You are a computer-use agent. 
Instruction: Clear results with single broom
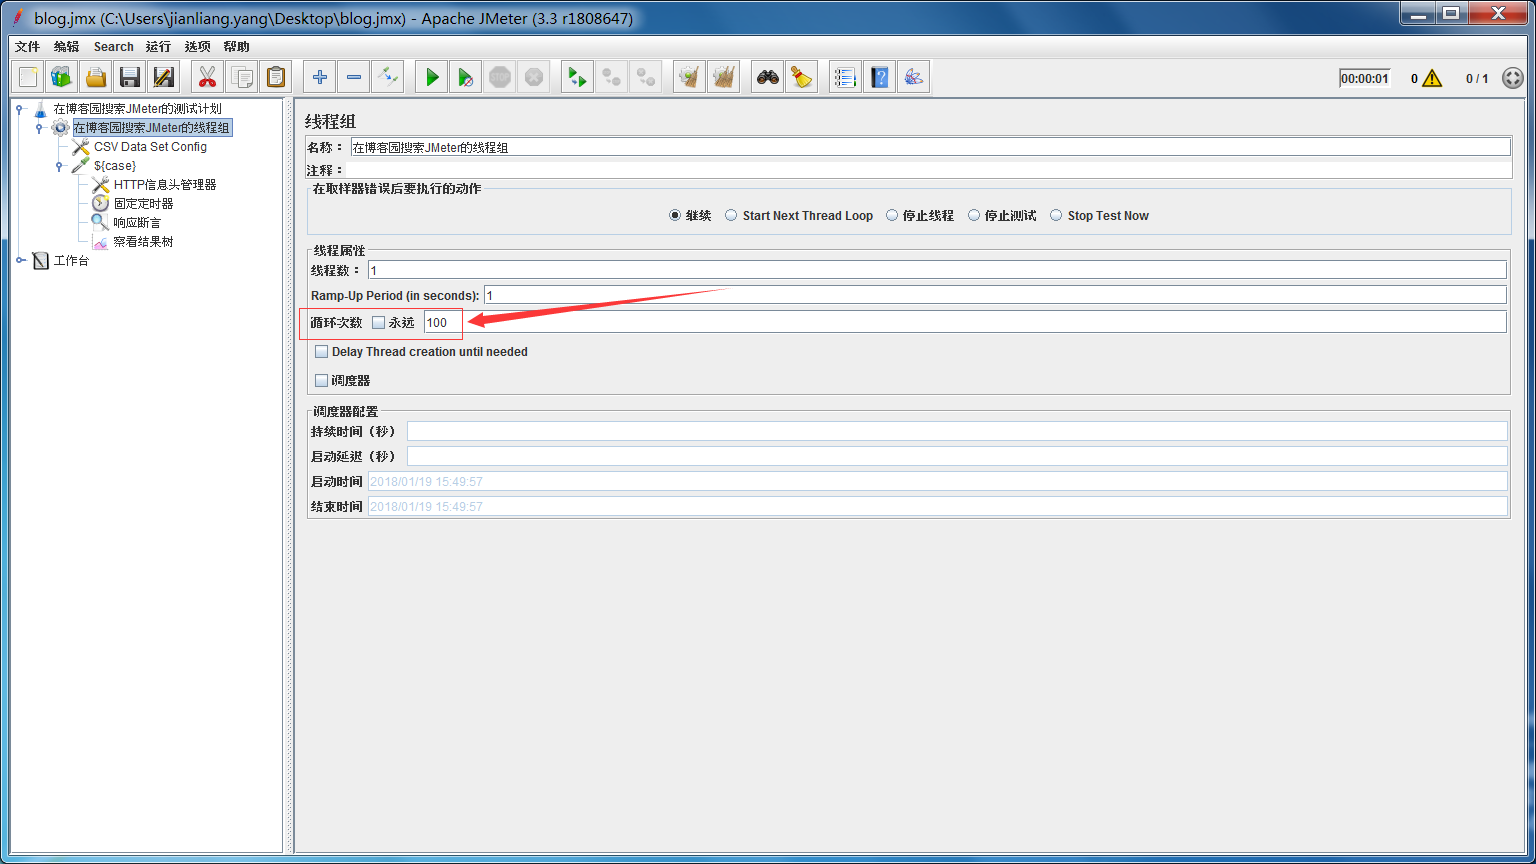coord(689,77)
